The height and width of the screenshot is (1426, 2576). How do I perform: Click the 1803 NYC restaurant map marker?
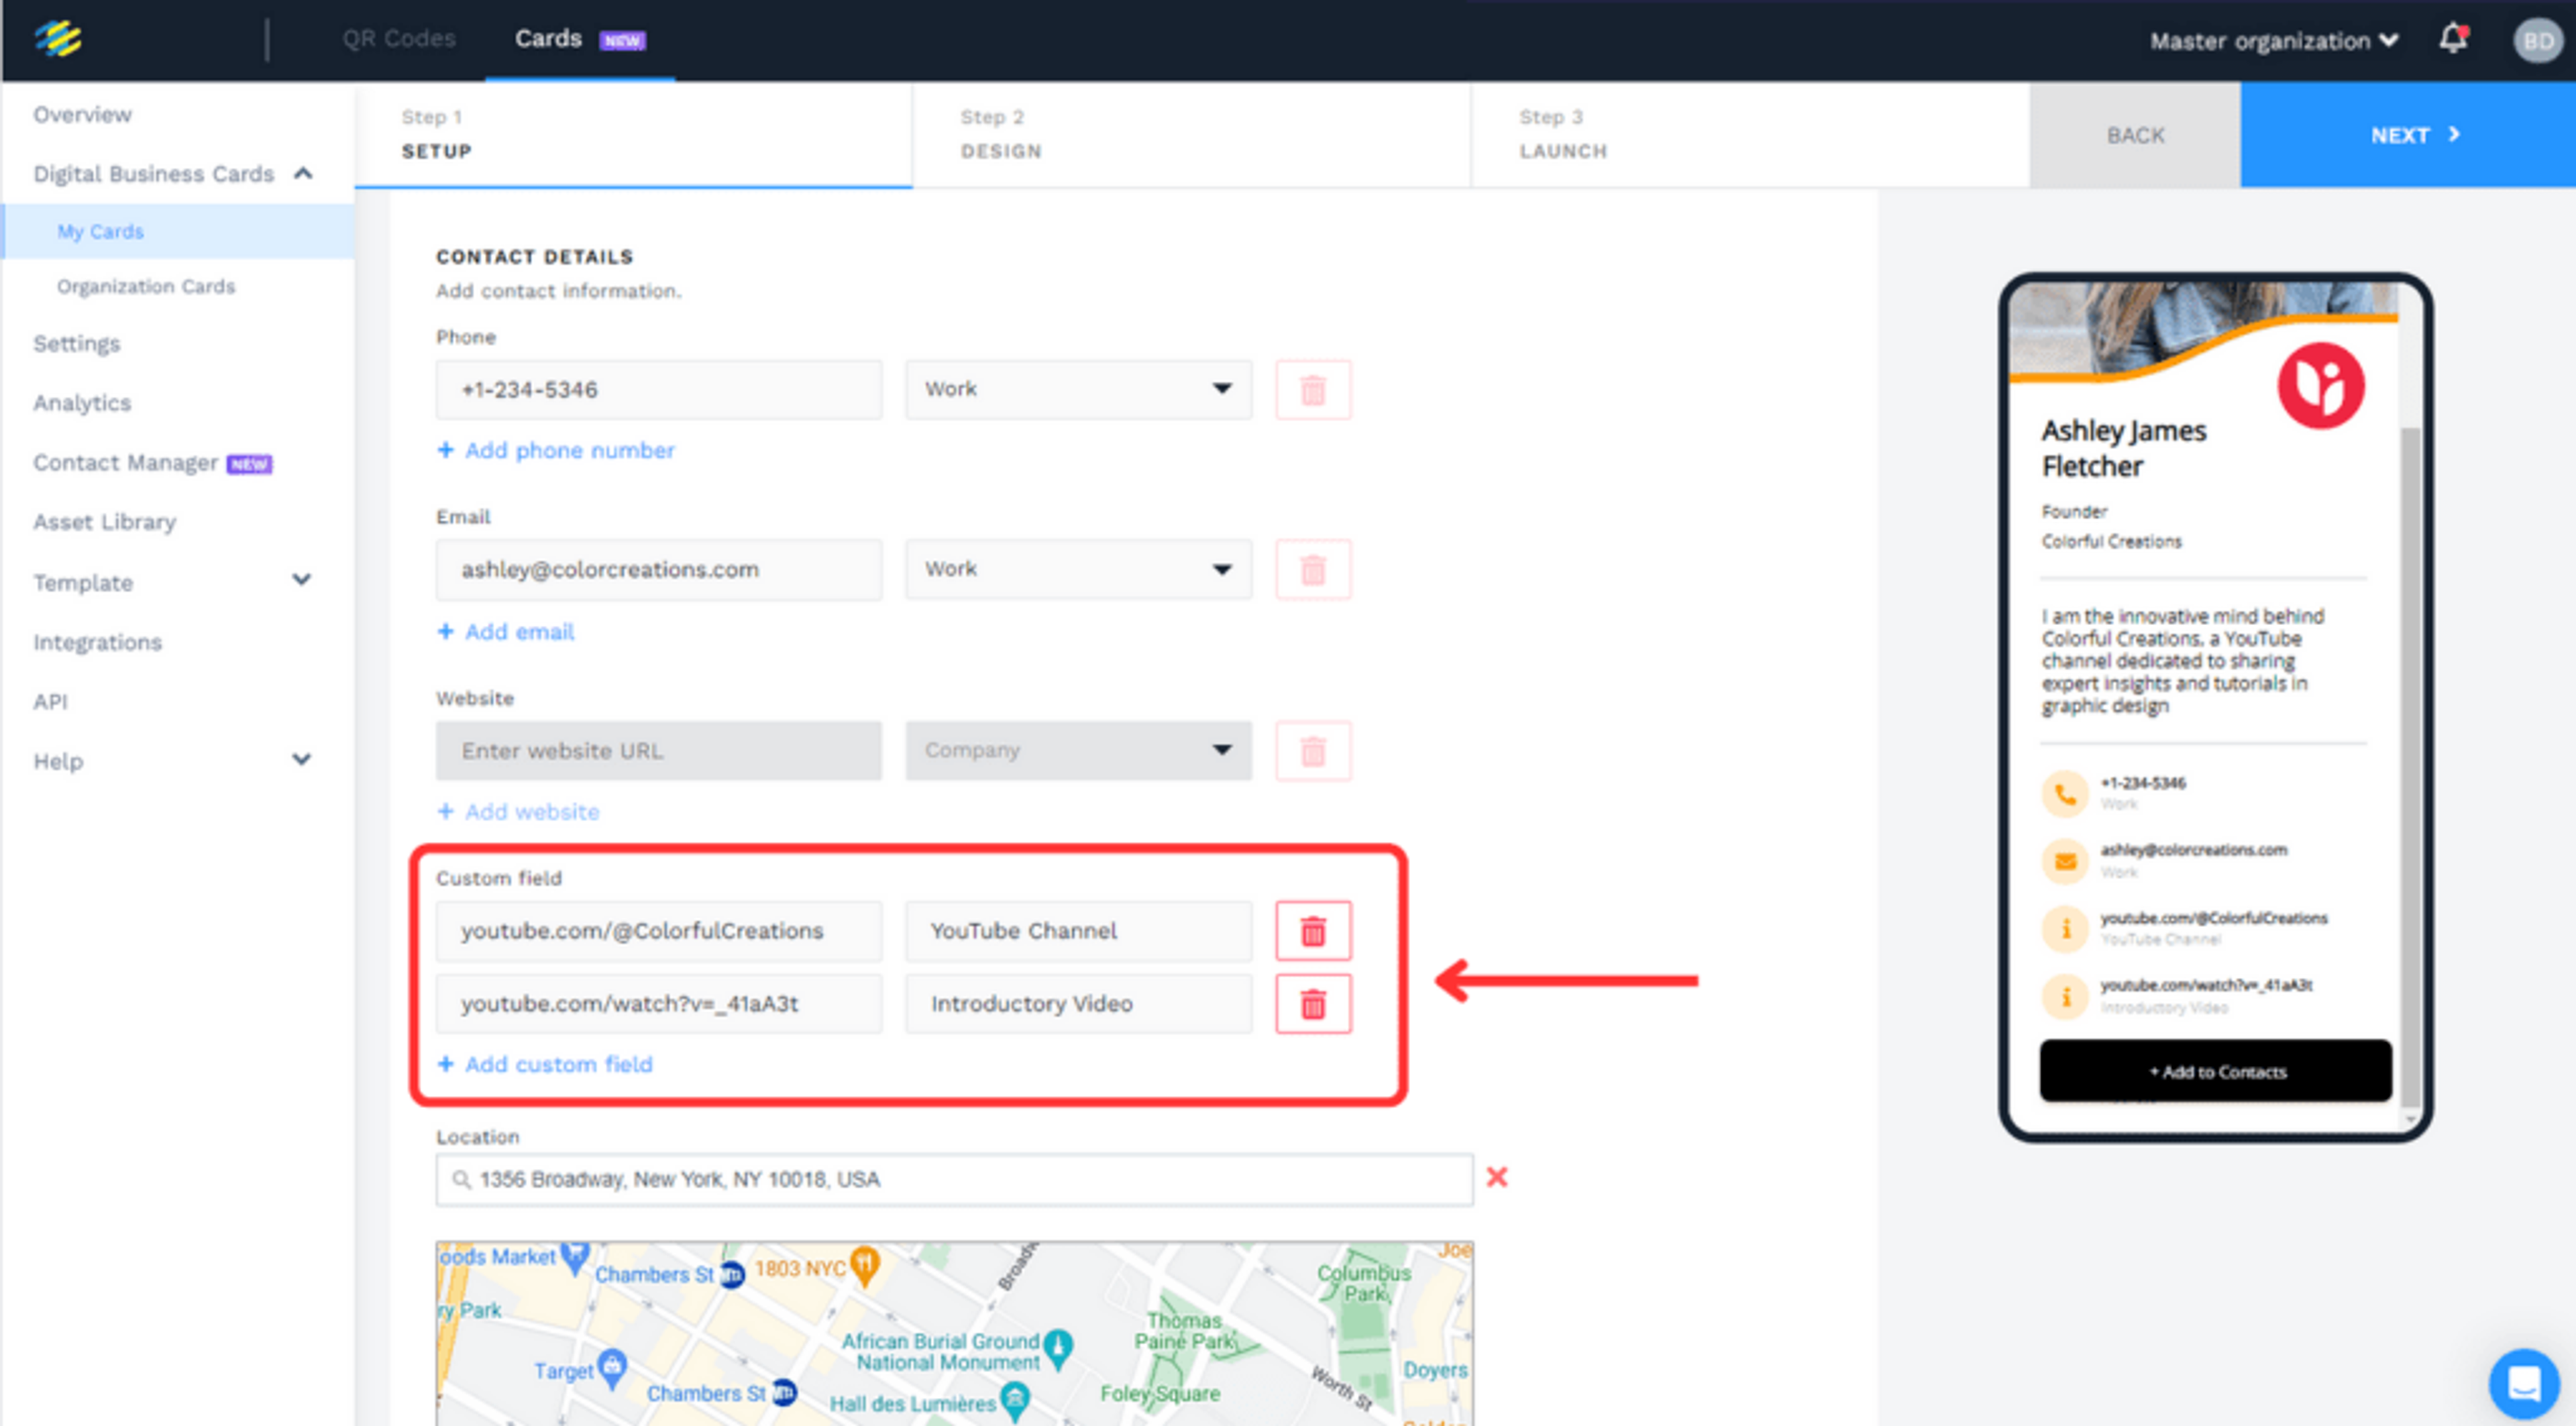coord(865,1265)
